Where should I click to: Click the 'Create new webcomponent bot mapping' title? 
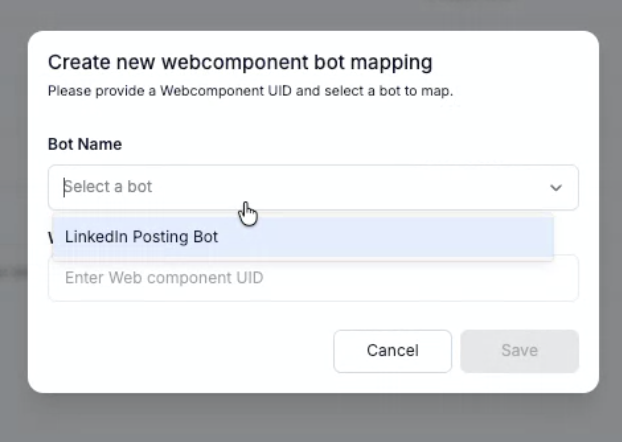(x=240, y=62)
